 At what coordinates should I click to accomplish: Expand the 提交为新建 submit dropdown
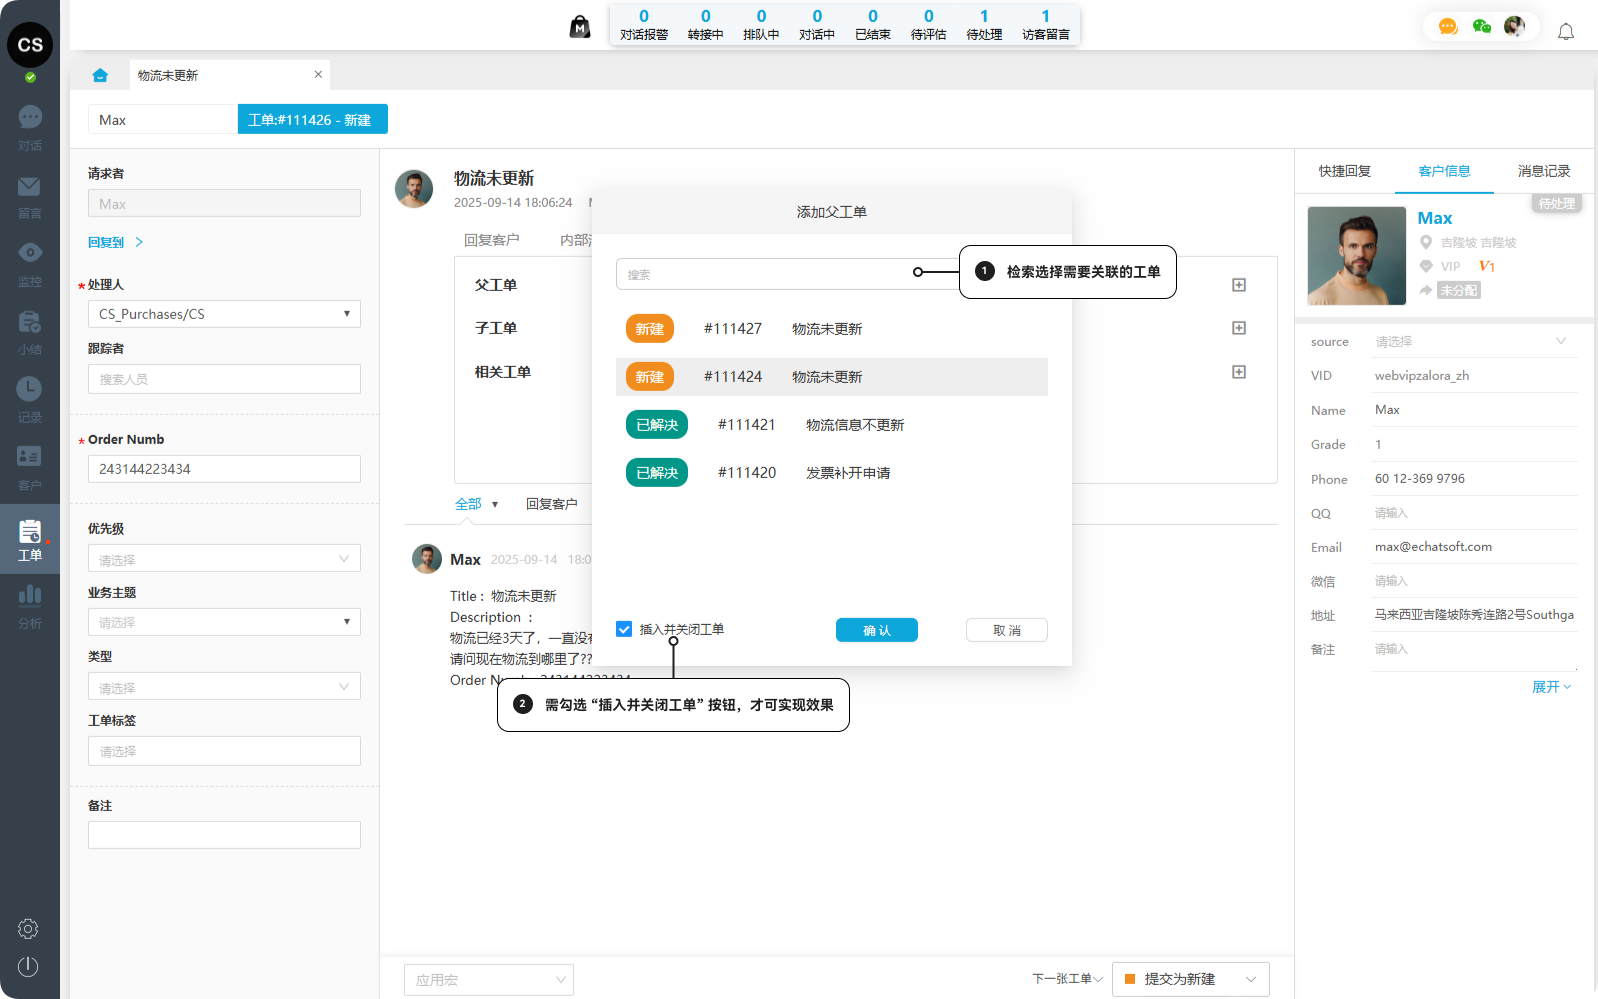1250,980
